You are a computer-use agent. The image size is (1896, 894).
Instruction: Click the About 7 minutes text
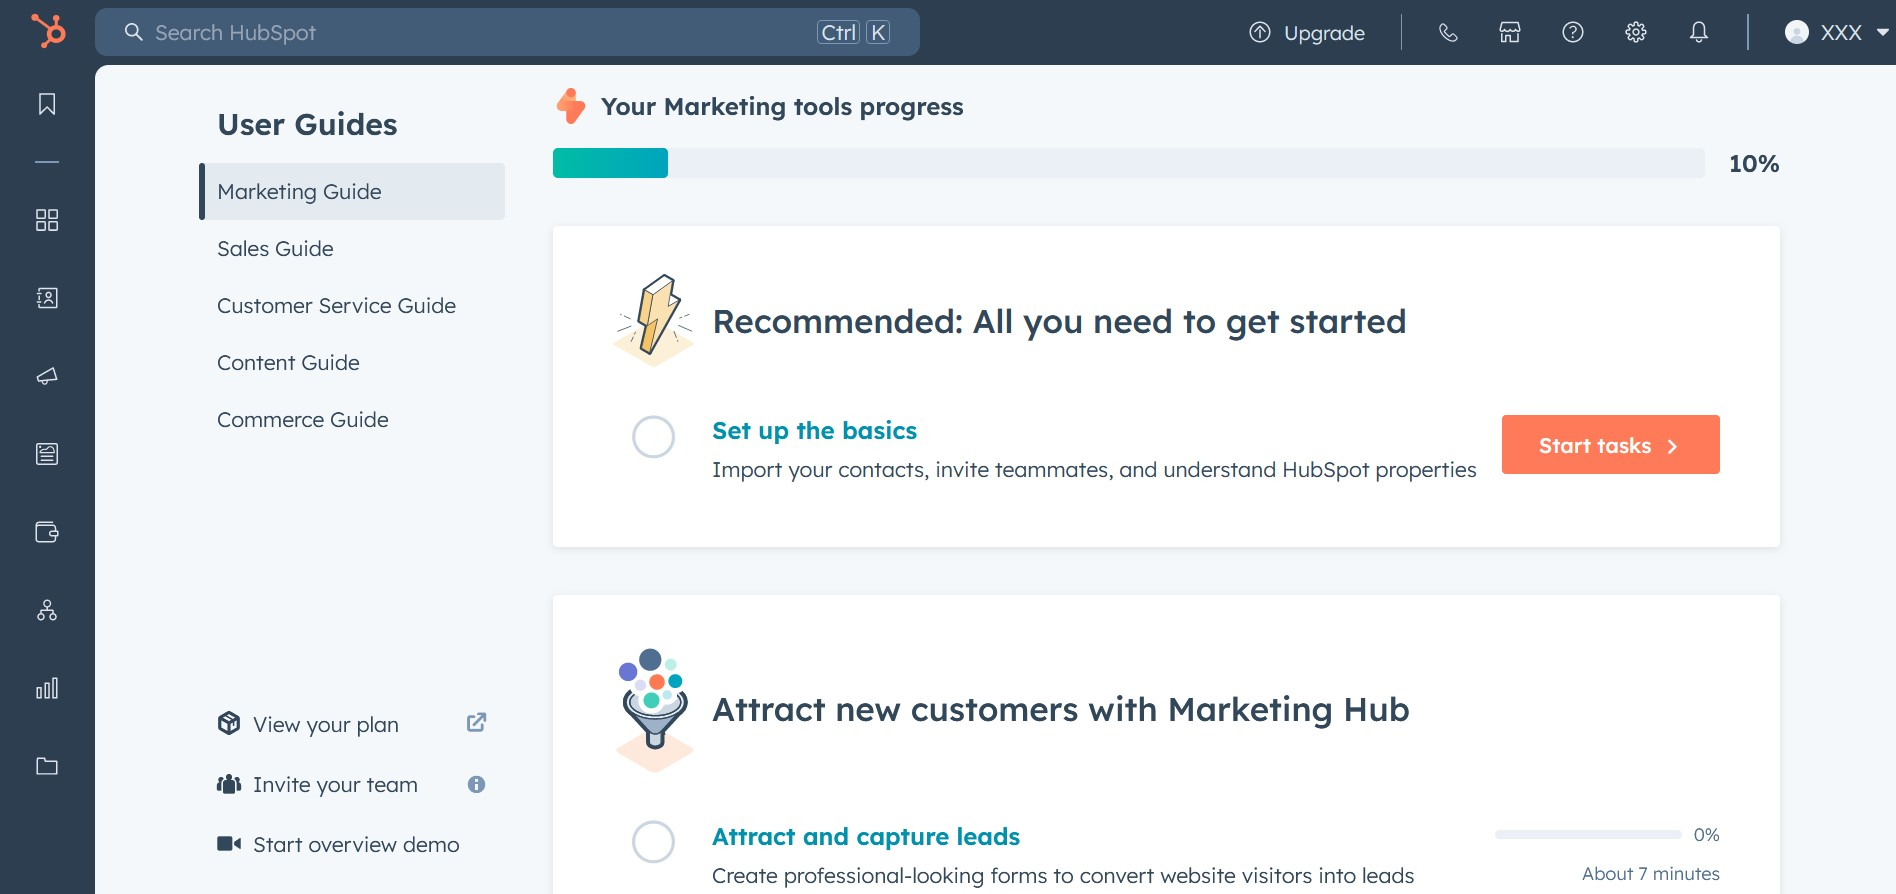pos(1651,874)
